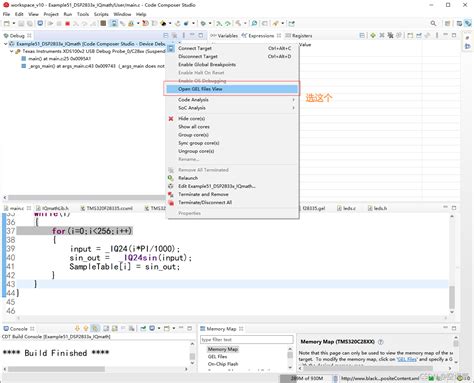Image resolution: width=474 pixels, height=383 pixels.
Task: Maximize the Debug view panel
Action: pos(200,35)
